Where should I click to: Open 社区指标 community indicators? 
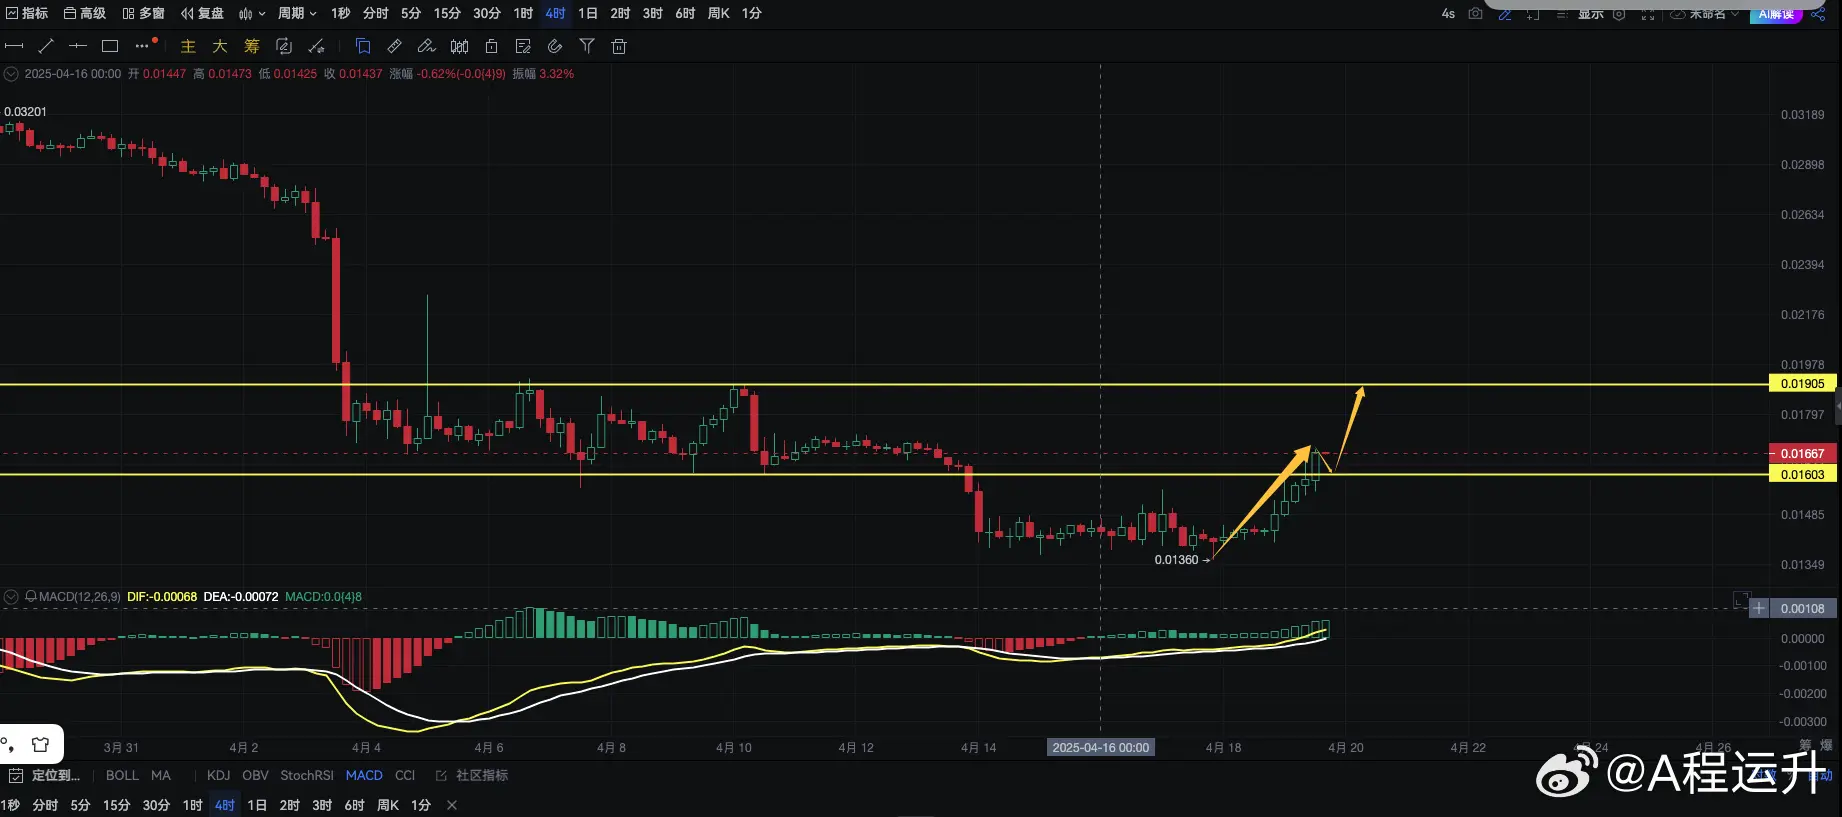(x=472, y=775)
